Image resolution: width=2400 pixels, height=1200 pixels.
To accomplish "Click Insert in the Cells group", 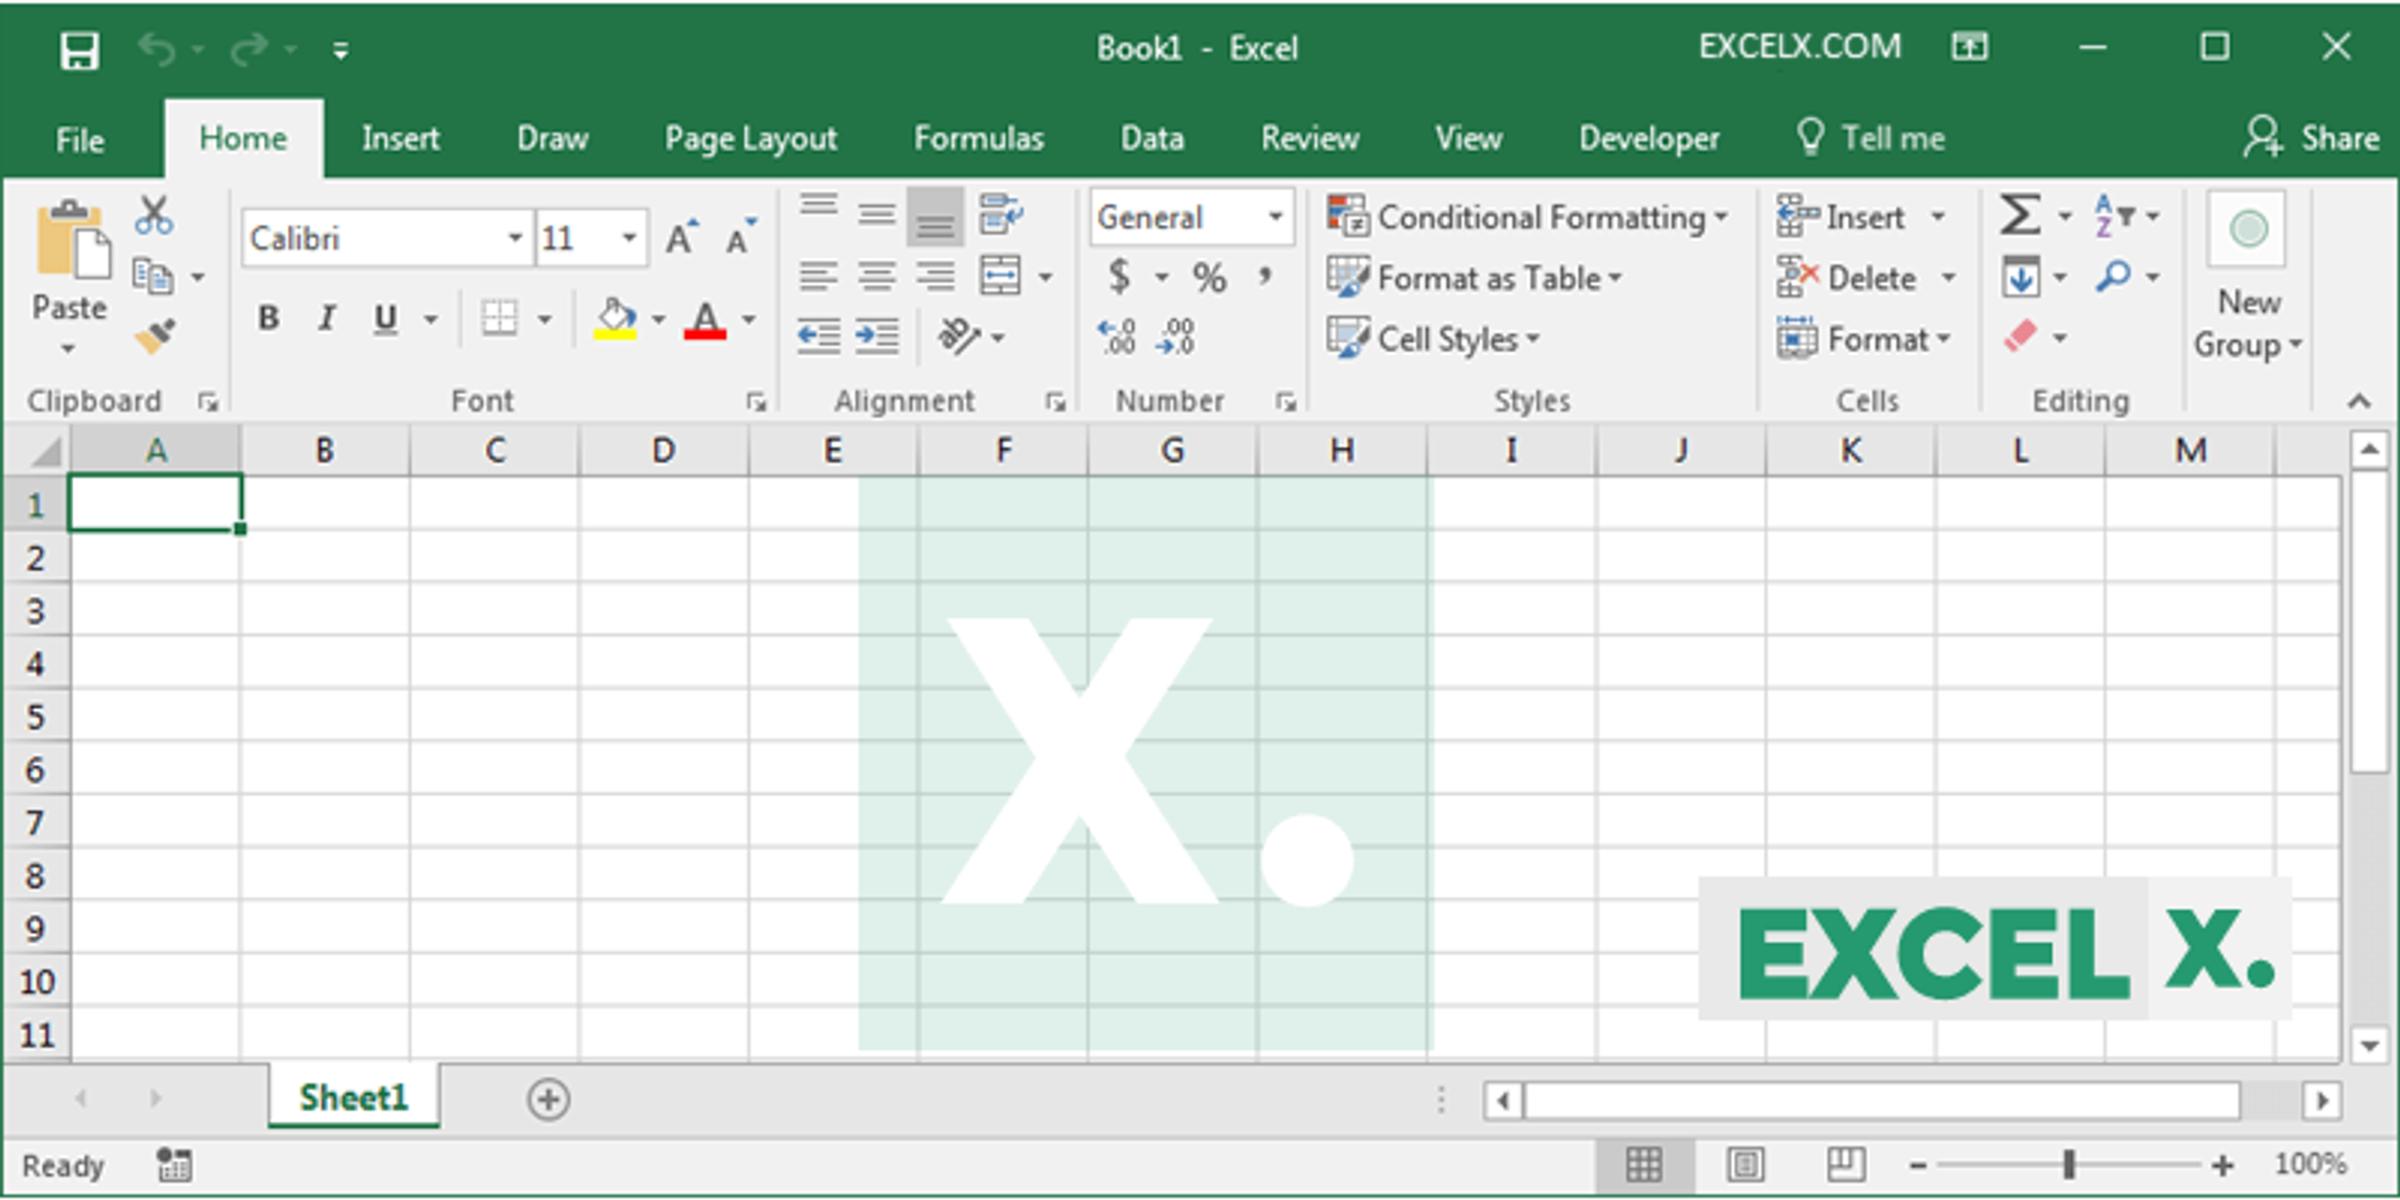I will [1861, 216].
